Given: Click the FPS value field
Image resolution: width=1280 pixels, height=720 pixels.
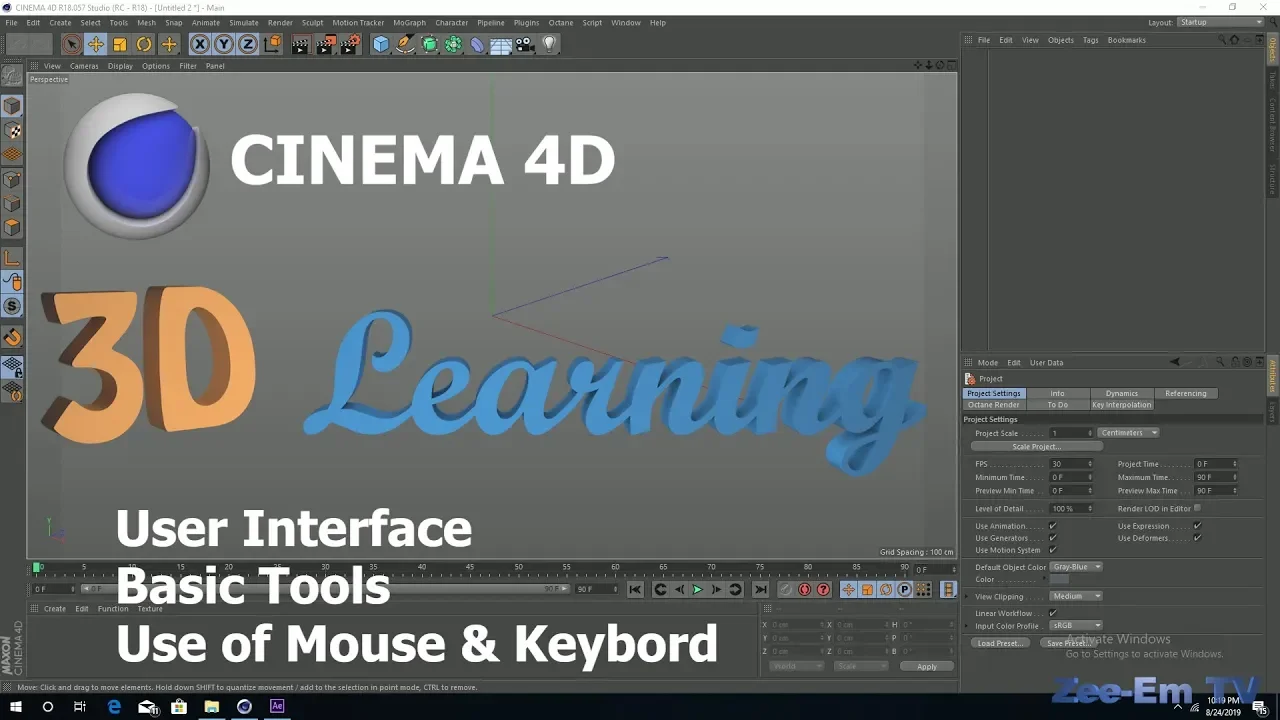Looking at the screenshot, I should (1071, 464).
